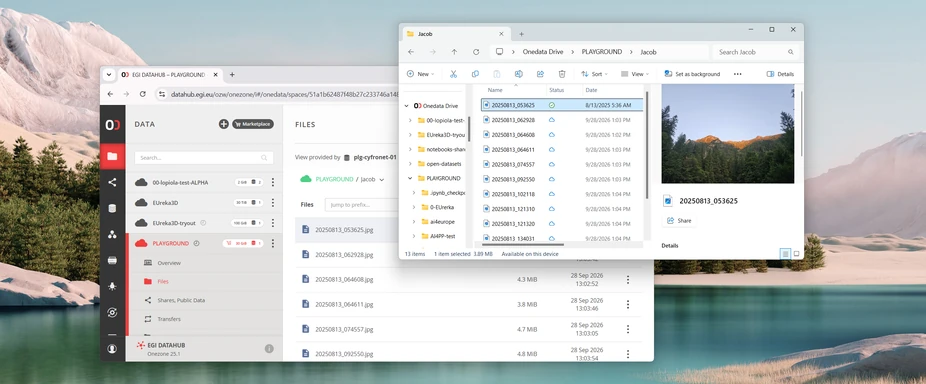Click Set as background in File Explorer

tap(692, 74)
